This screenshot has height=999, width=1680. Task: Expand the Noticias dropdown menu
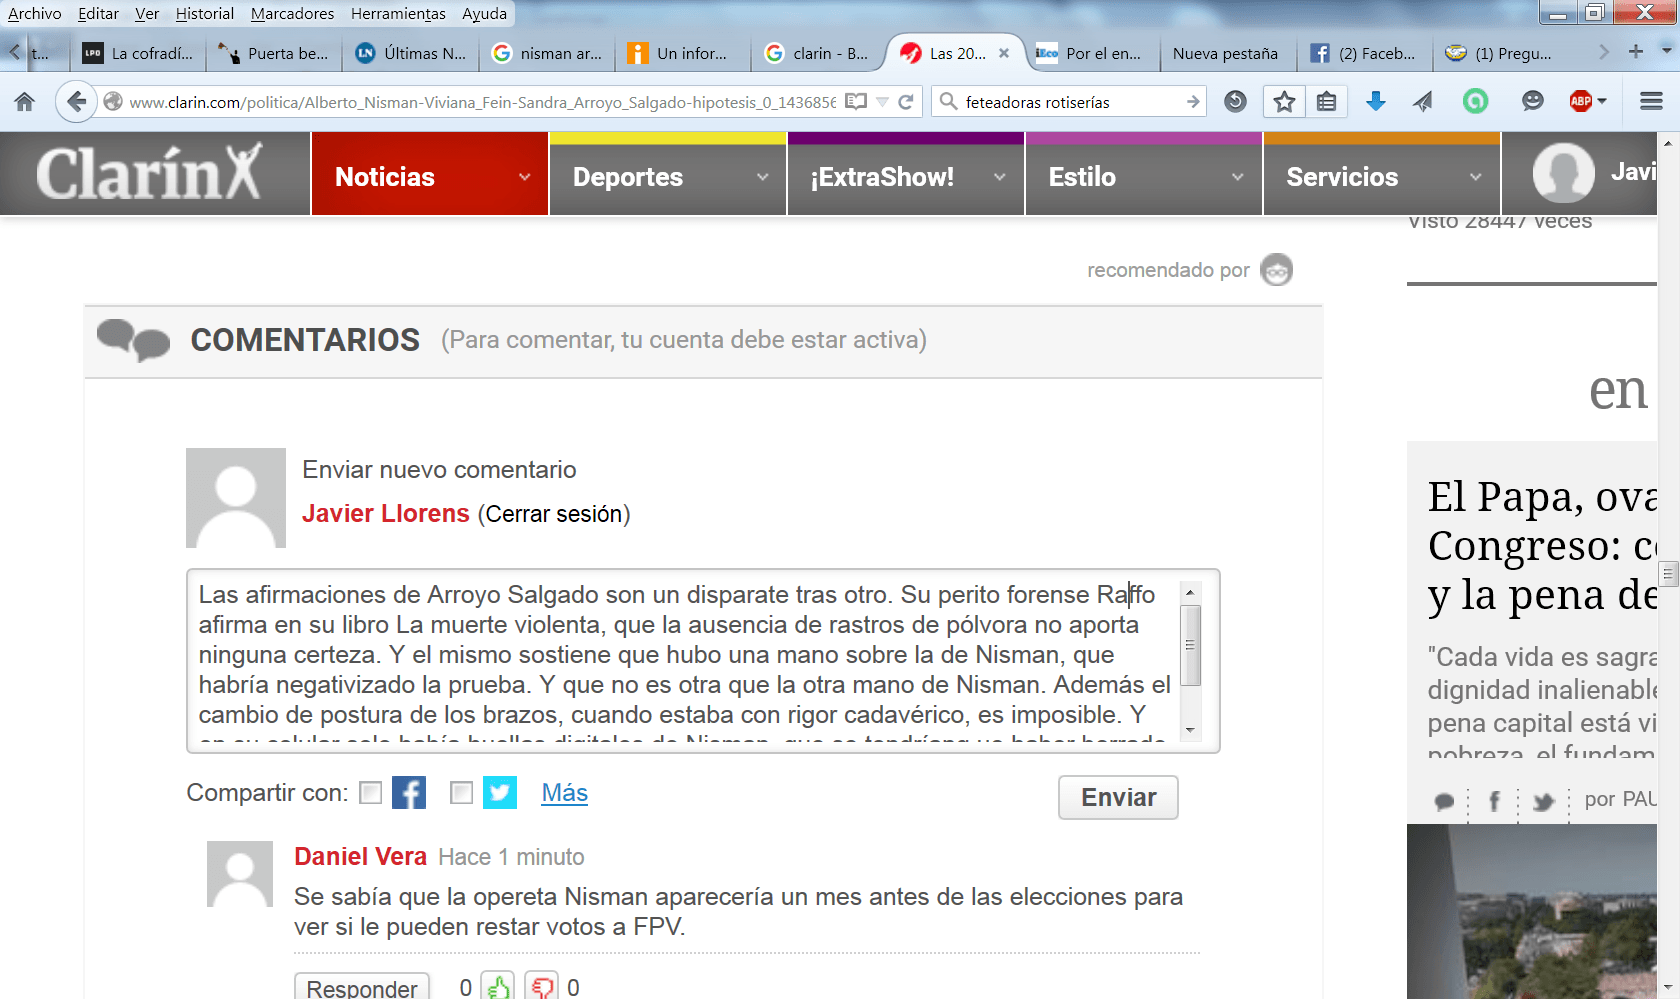pos(525,177)
